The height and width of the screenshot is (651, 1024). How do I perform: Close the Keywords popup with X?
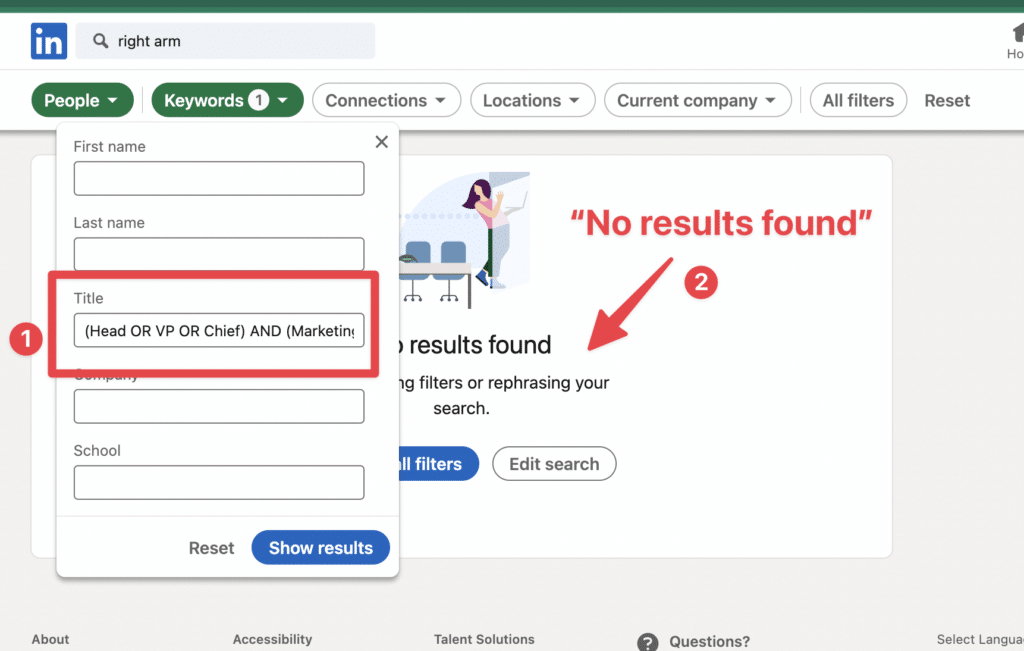(x=382, y=142)
